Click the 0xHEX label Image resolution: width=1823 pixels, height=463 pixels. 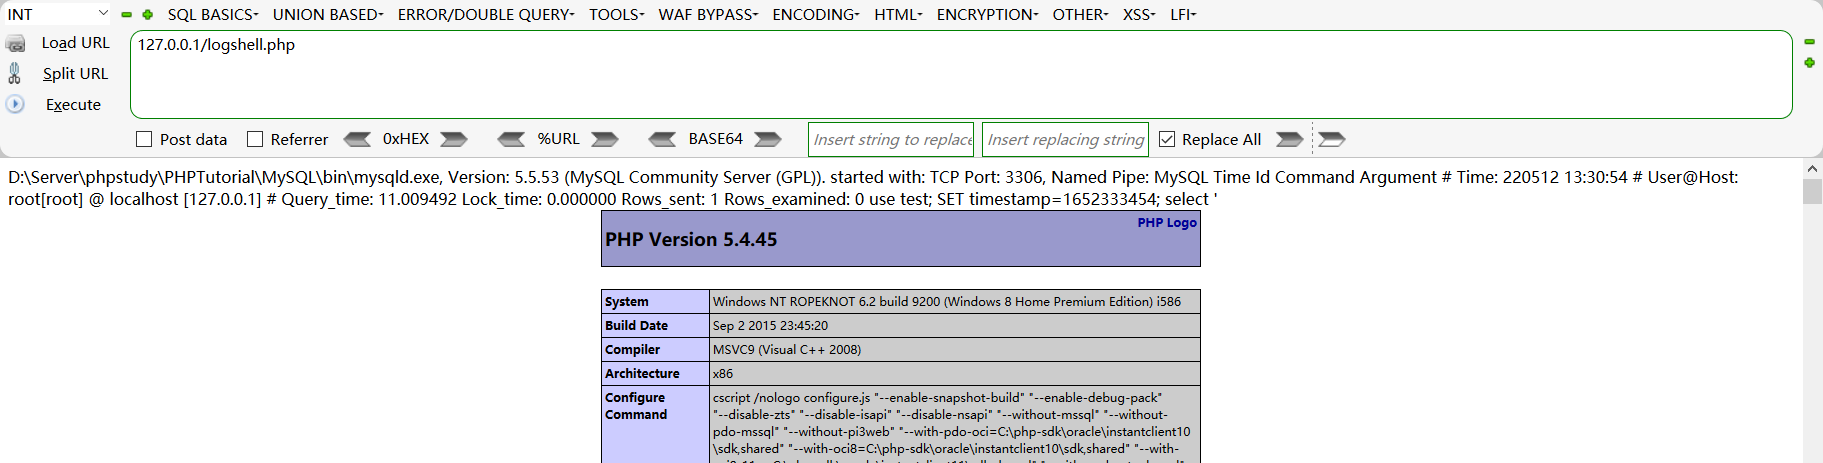(406, 139)
